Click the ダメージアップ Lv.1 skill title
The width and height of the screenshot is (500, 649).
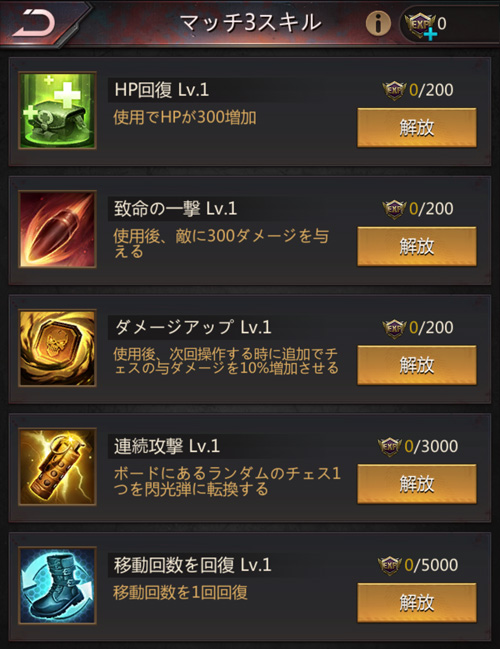[193, 327]
